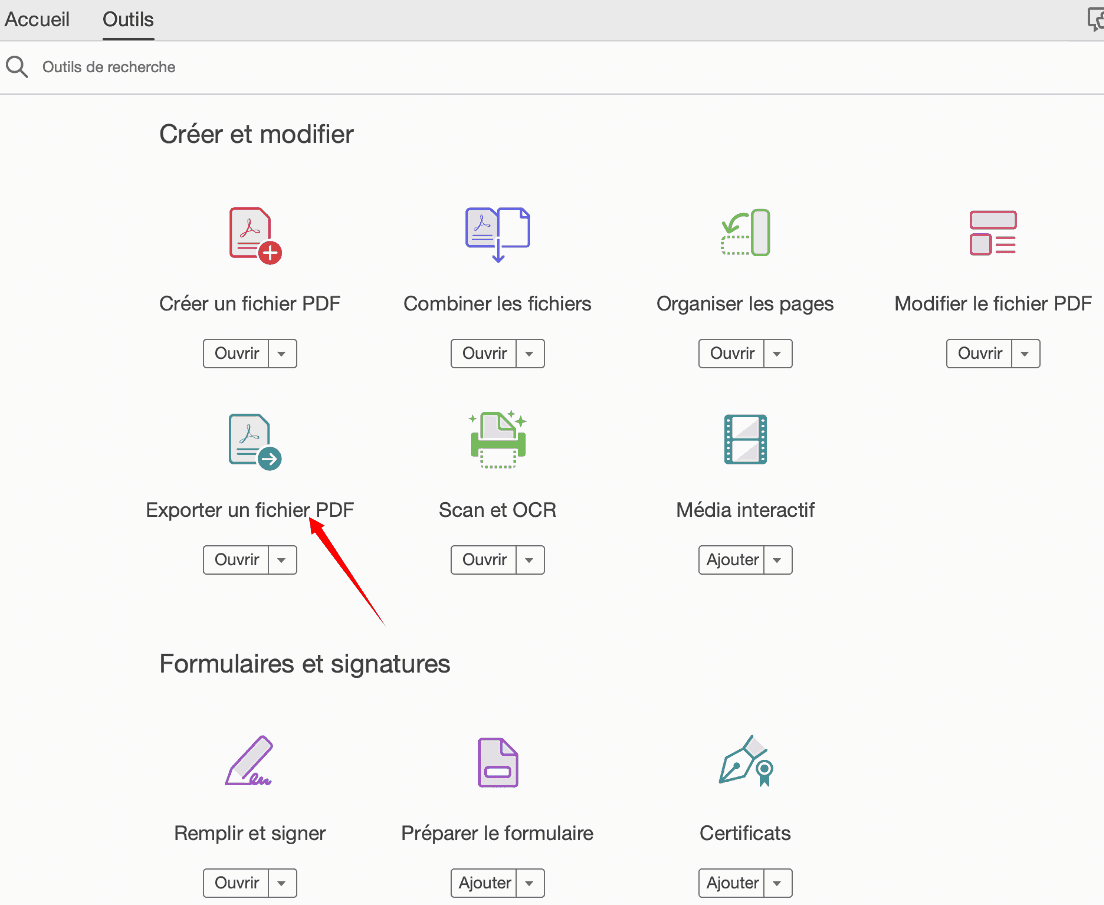Click the 'Créer et modifier' section heading

point(256,134)
